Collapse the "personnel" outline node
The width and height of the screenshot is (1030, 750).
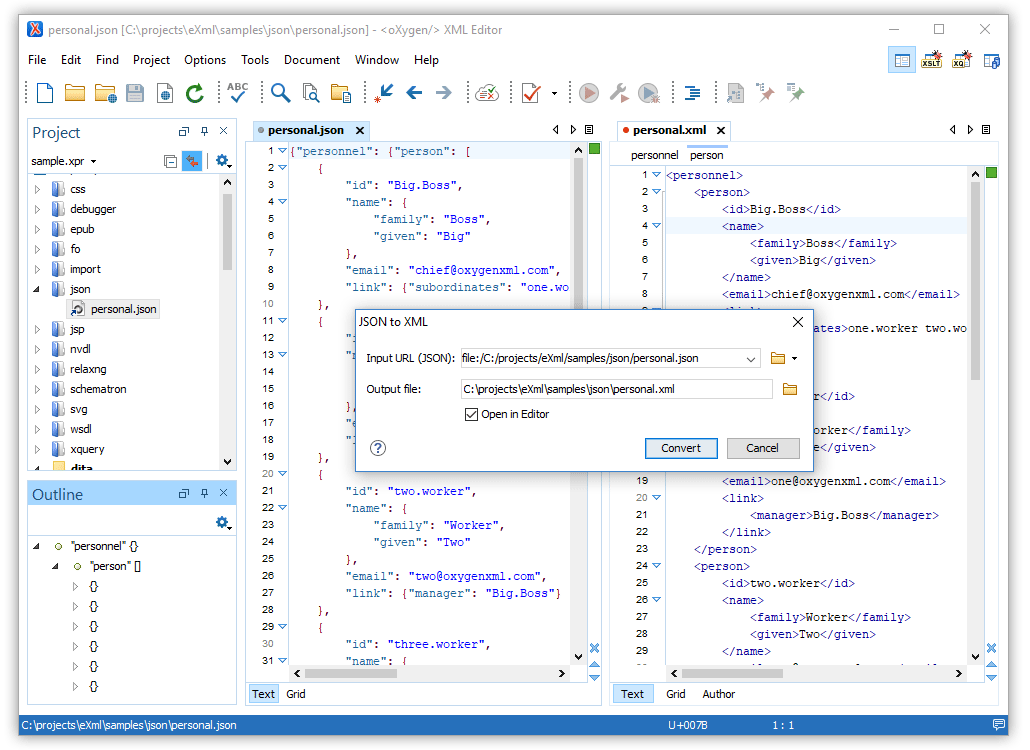point(37,546)
